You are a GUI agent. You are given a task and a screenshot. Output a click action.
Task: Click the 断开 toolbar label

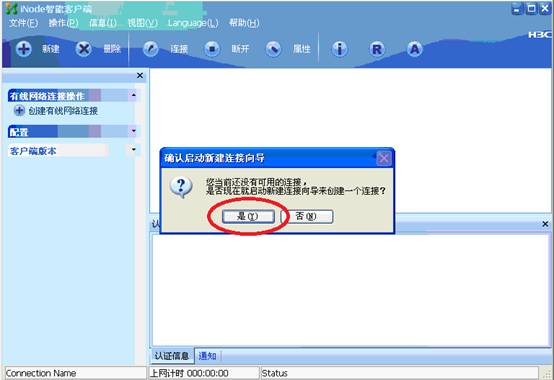click(x=240, y=49)
